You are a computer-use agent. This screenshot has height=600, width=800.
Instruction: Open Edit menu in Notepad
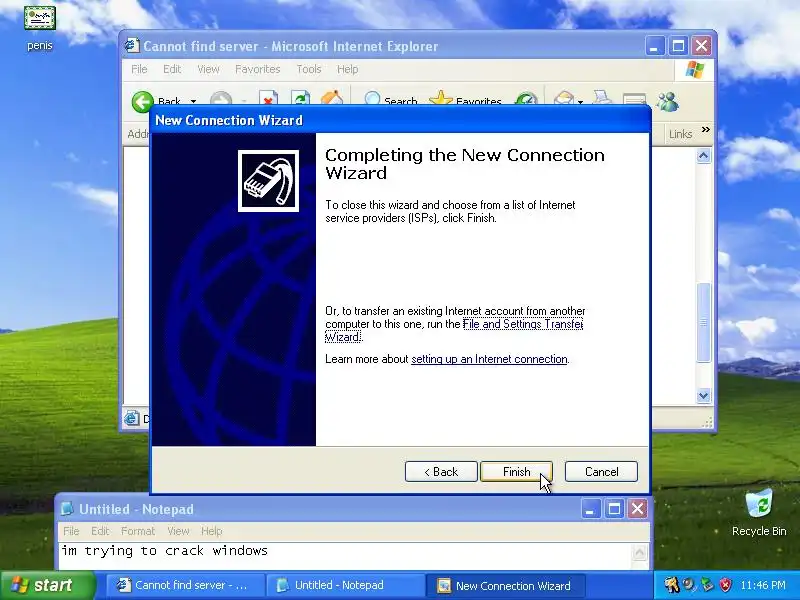(x=100, y=531)
